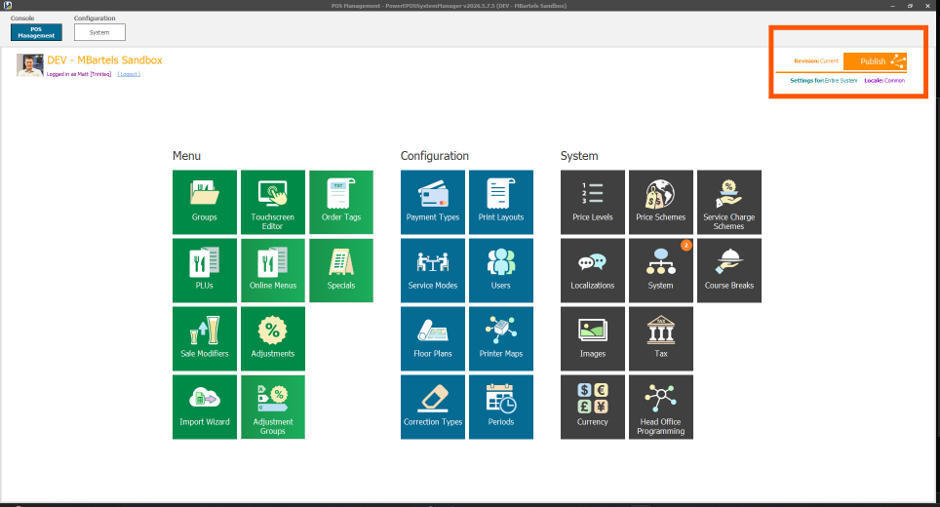Click the Locale: Common label
Screen dimensions: 940x507
pyautogui.click(x=884, y=80)
